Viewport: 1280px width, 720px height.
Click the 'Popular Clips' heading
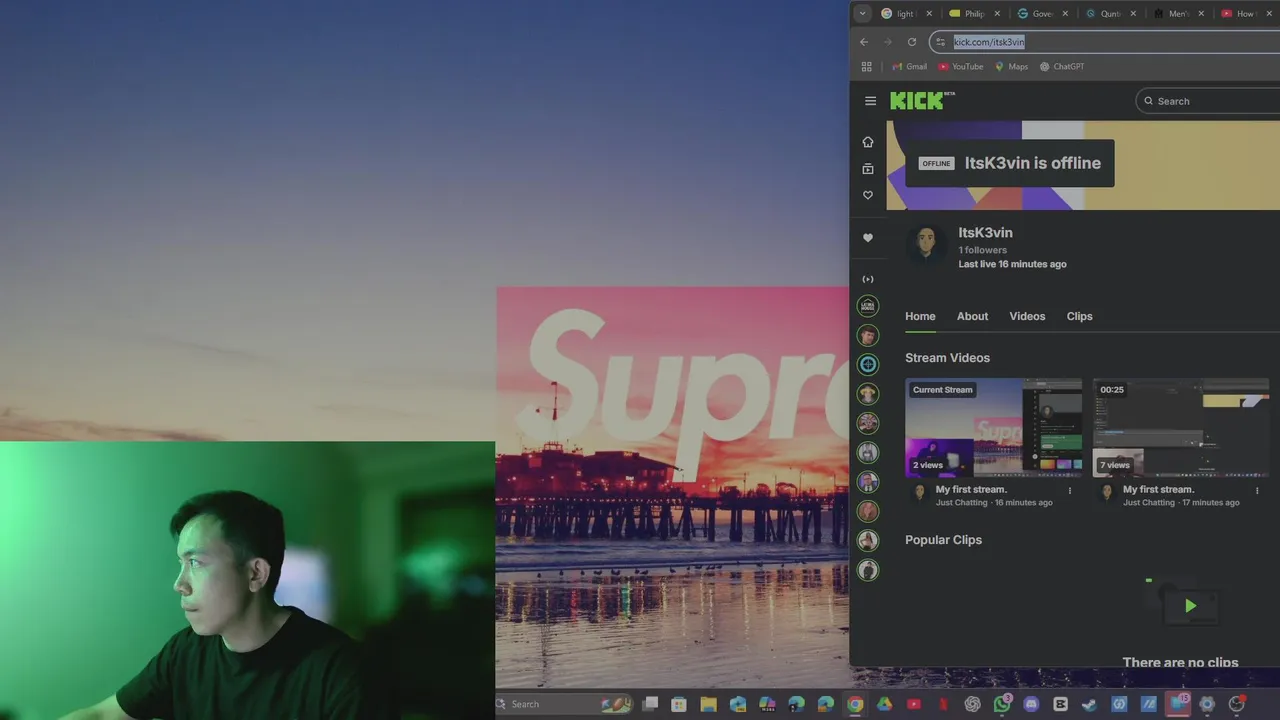[x=943, y=540]
